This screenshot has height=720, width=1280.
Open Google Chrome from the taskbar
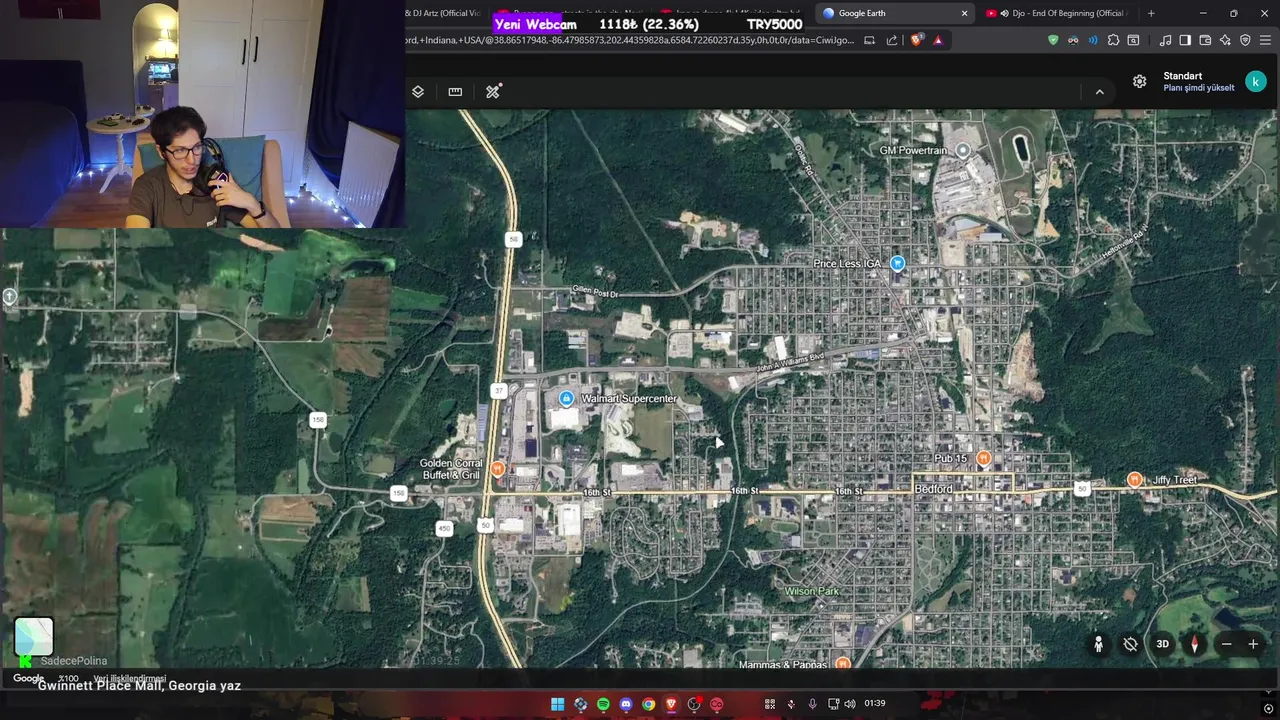coord(648,704)
